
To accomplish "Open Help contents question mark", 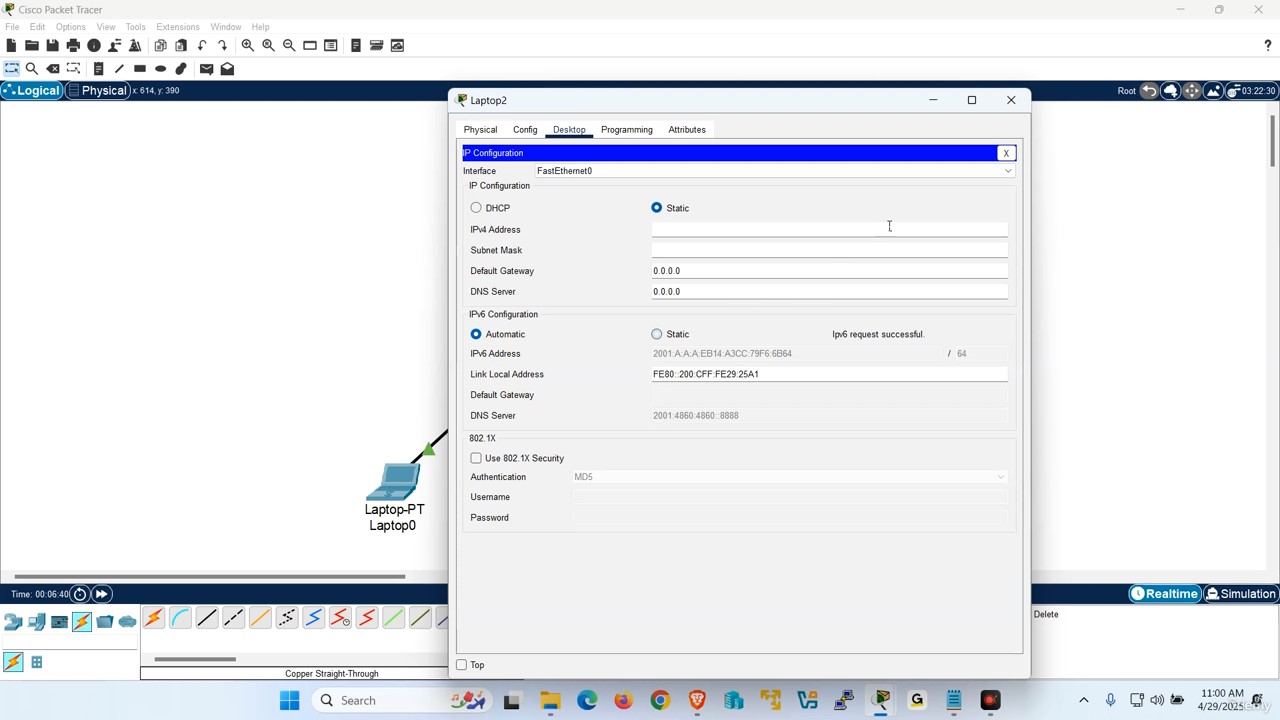I will coord(1268,45).
